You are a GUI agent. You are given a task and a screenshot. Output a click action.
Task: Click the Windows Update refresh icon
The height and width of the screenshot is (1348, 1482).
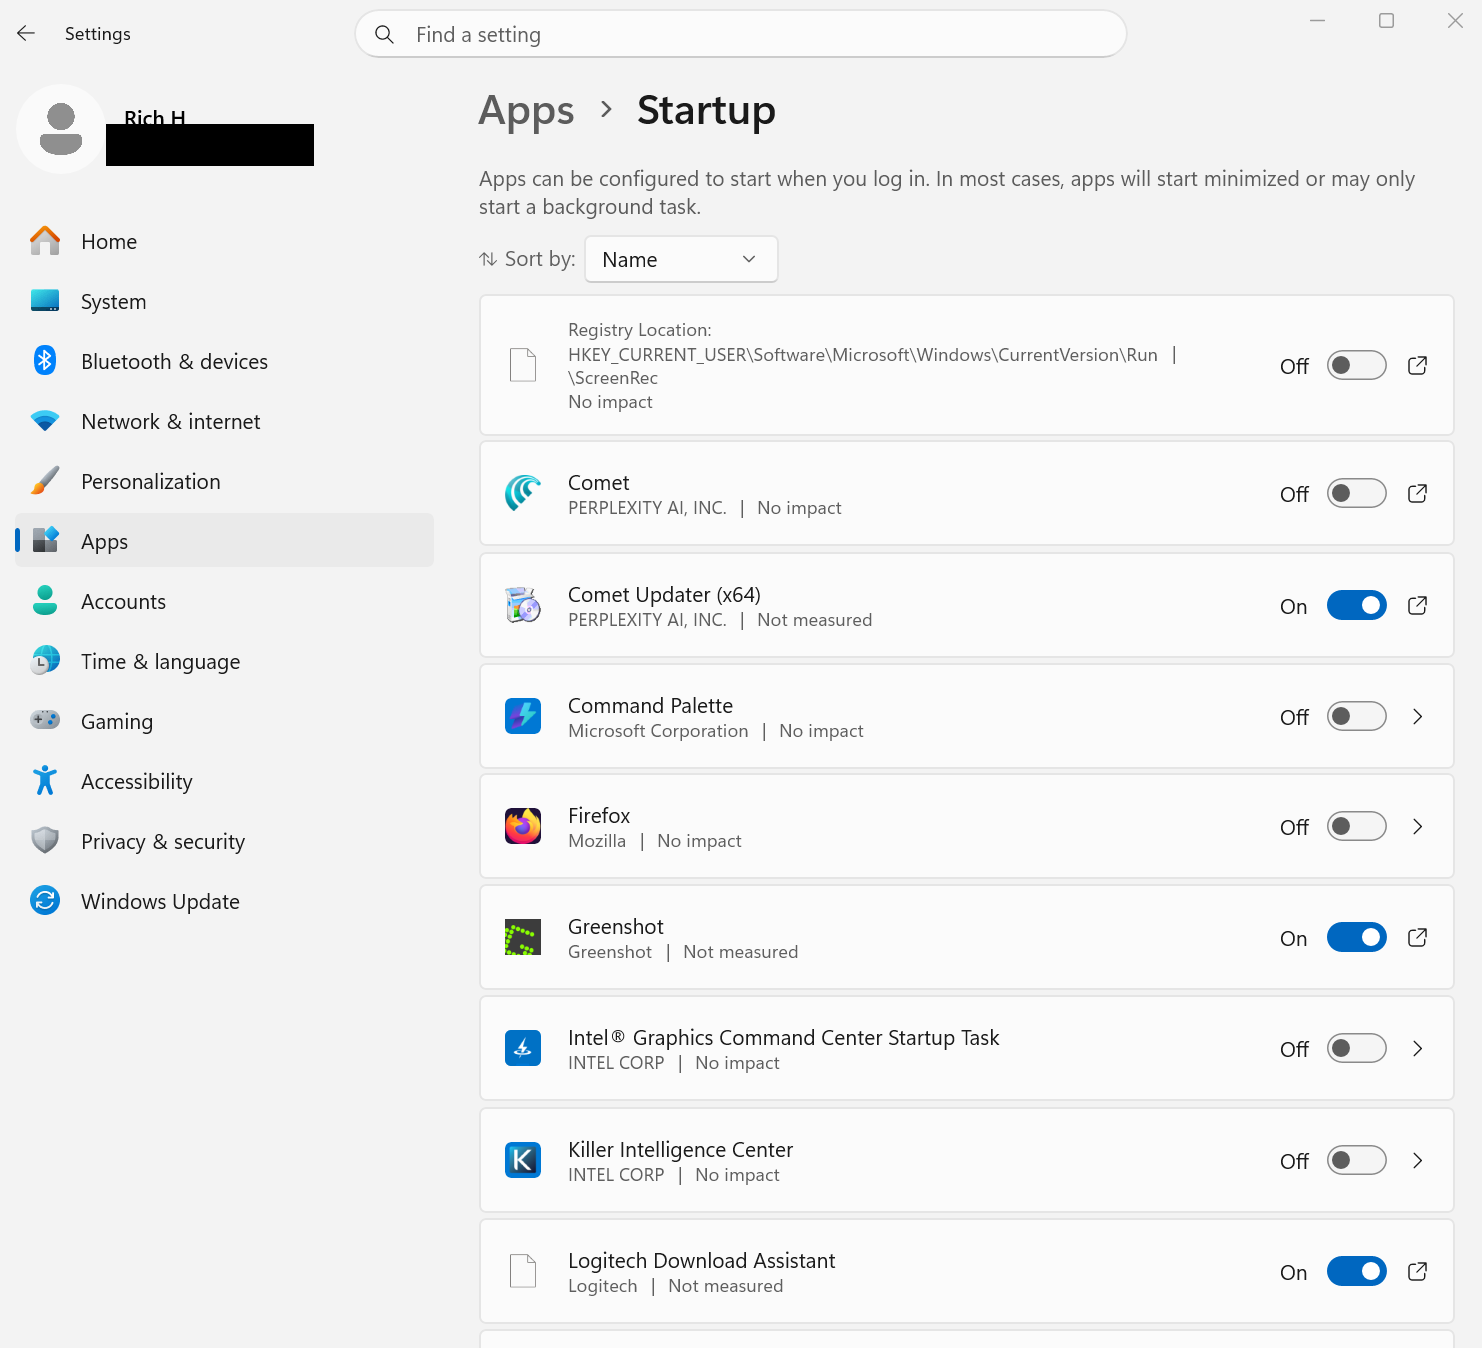click(45, 900)
